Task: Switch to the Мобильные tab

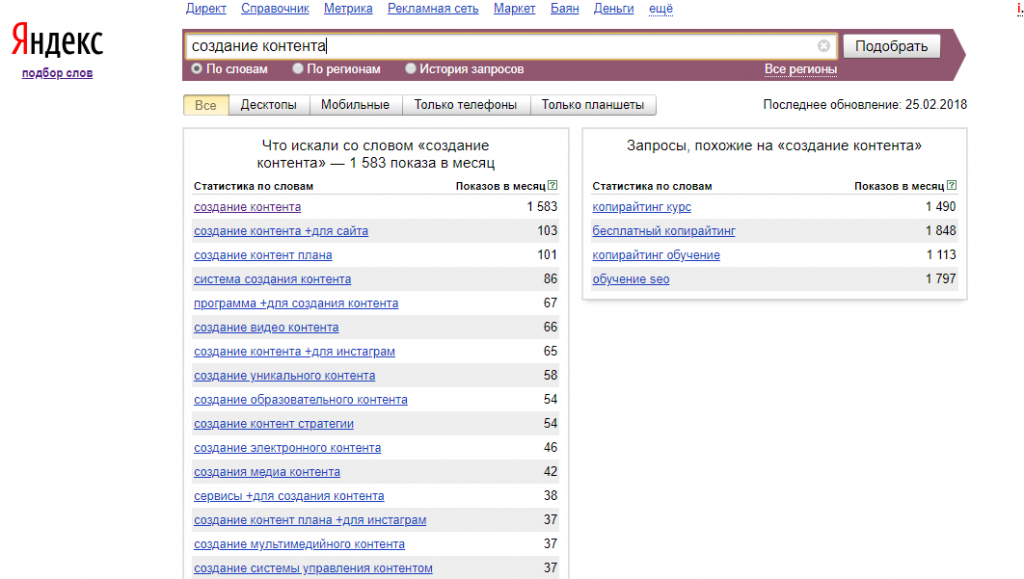Action: click(355, 105)
